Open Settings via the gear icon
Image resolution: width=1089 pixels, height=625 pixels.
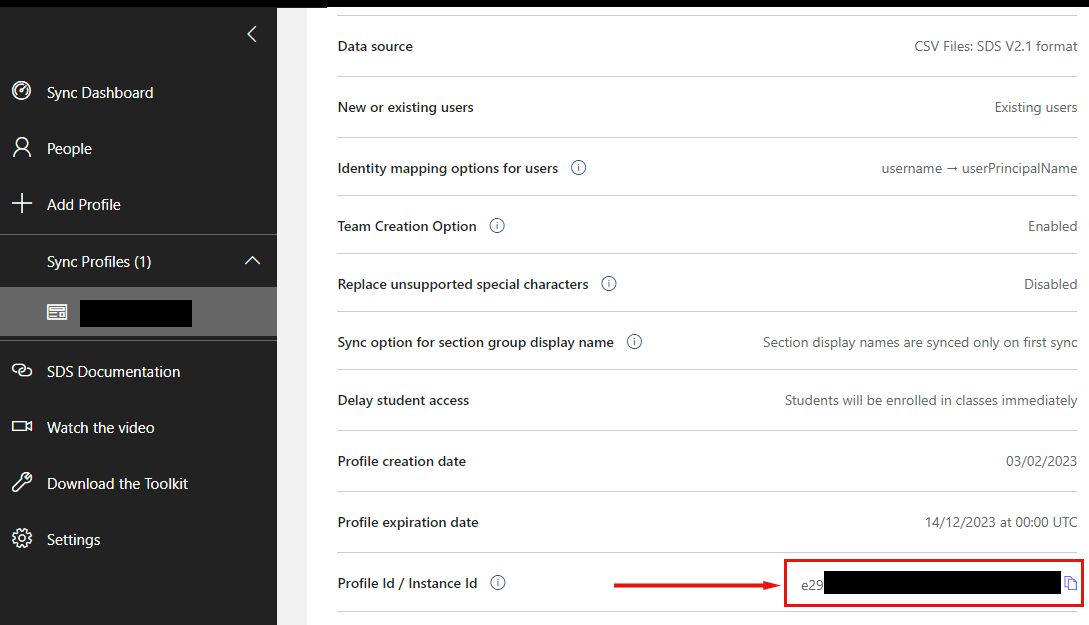pyautogui.click(x=20, y=539)
